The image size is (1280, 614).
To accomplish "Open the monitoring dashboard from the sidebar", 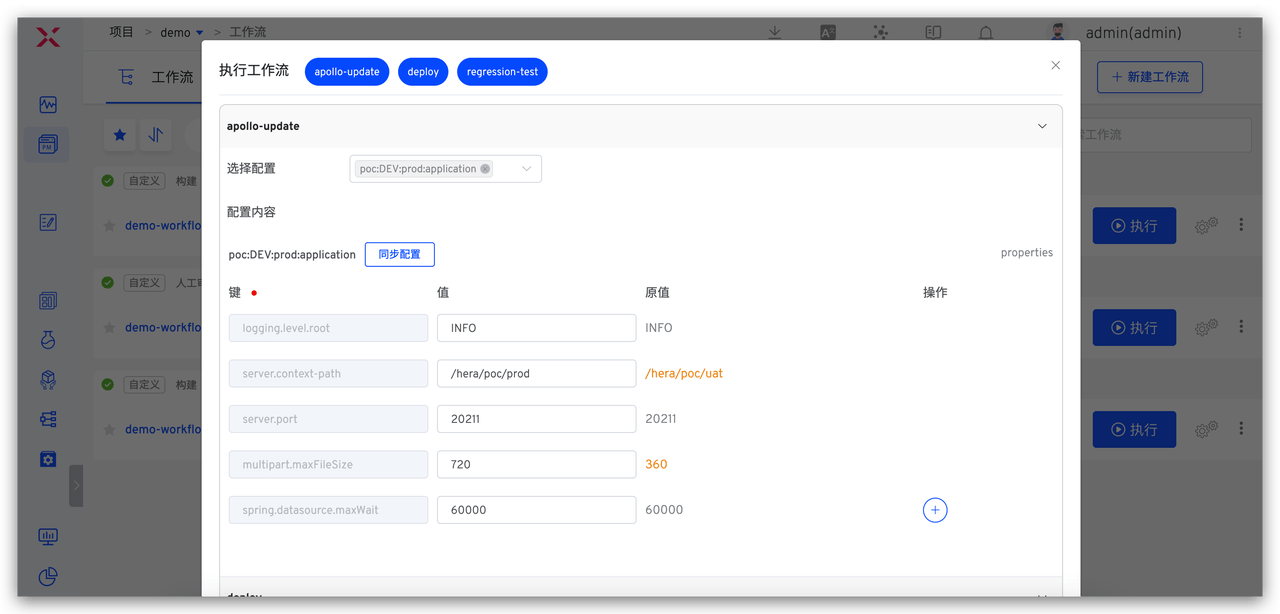I will (x=47, y=104).
